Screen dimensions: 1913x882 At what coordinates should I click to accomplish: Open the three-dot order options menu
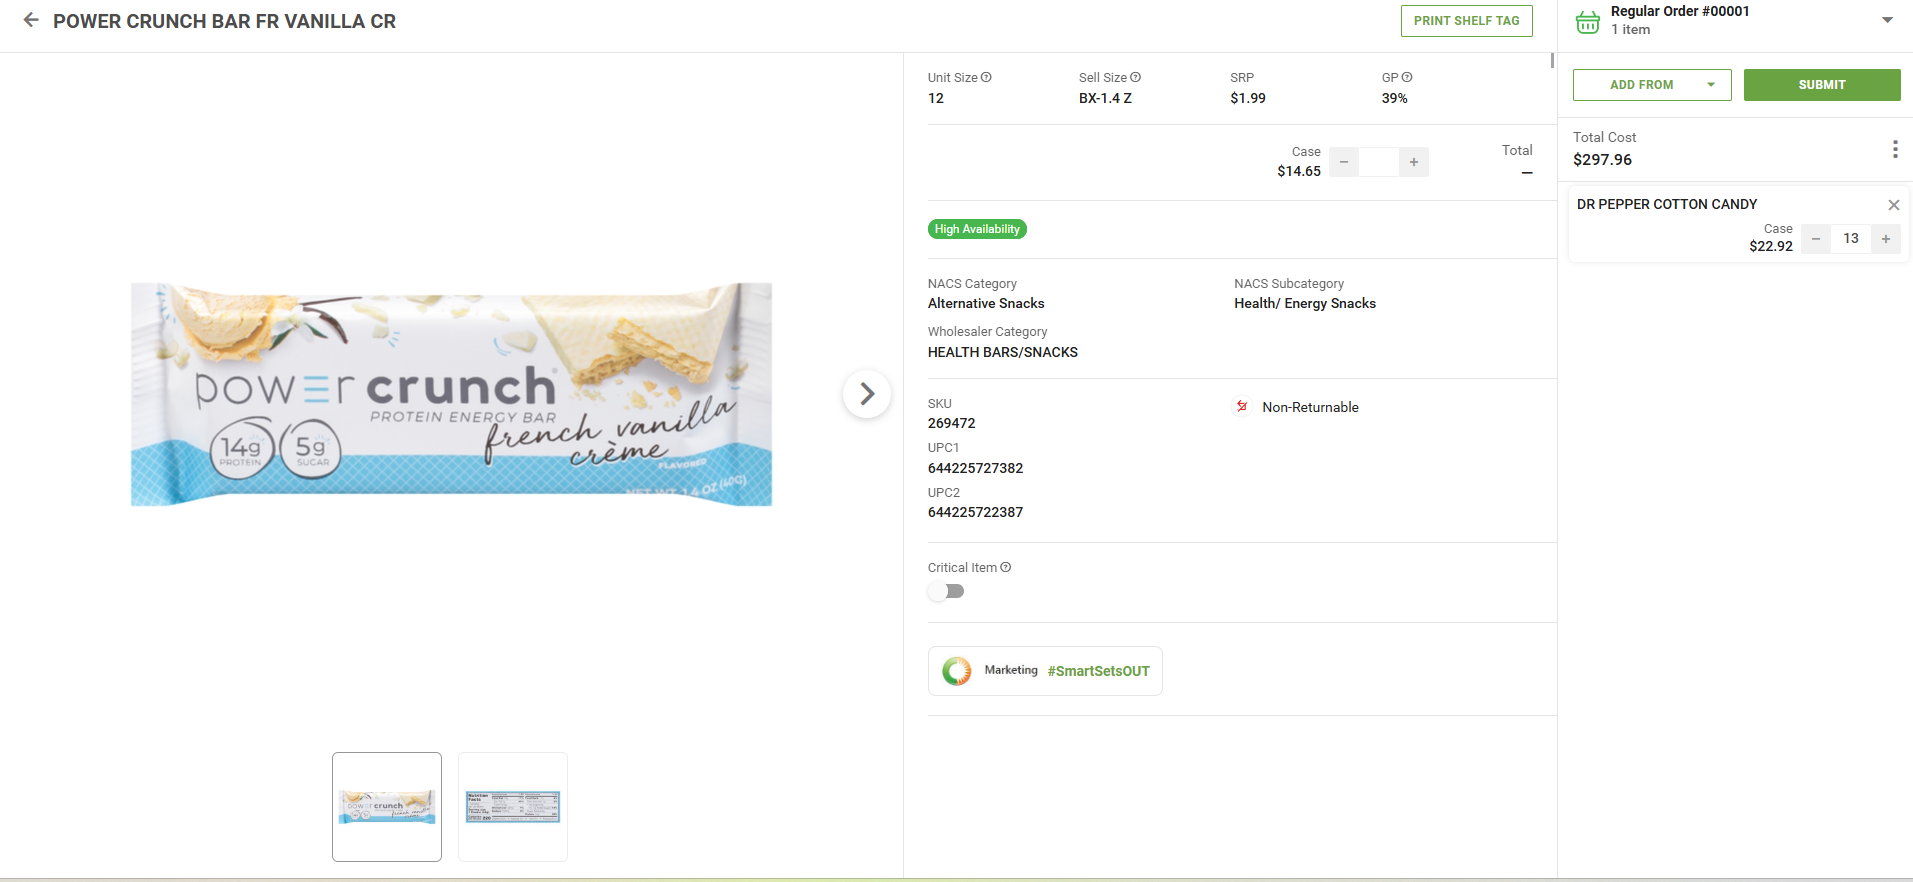(1894, 149)
